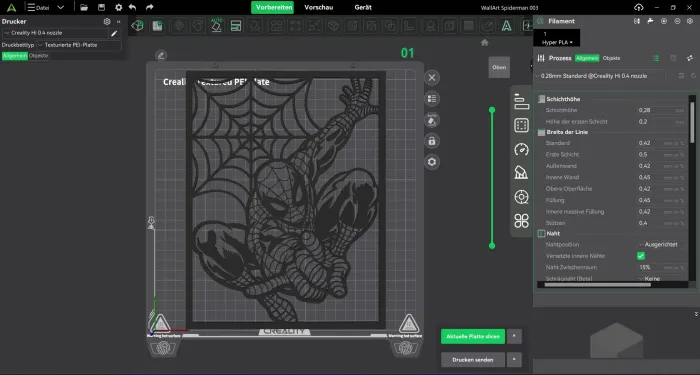Collapse the Drucker panel with double chevron
Image resolution: width=700 pixels, height=375 pixels.
click(118, 21)
